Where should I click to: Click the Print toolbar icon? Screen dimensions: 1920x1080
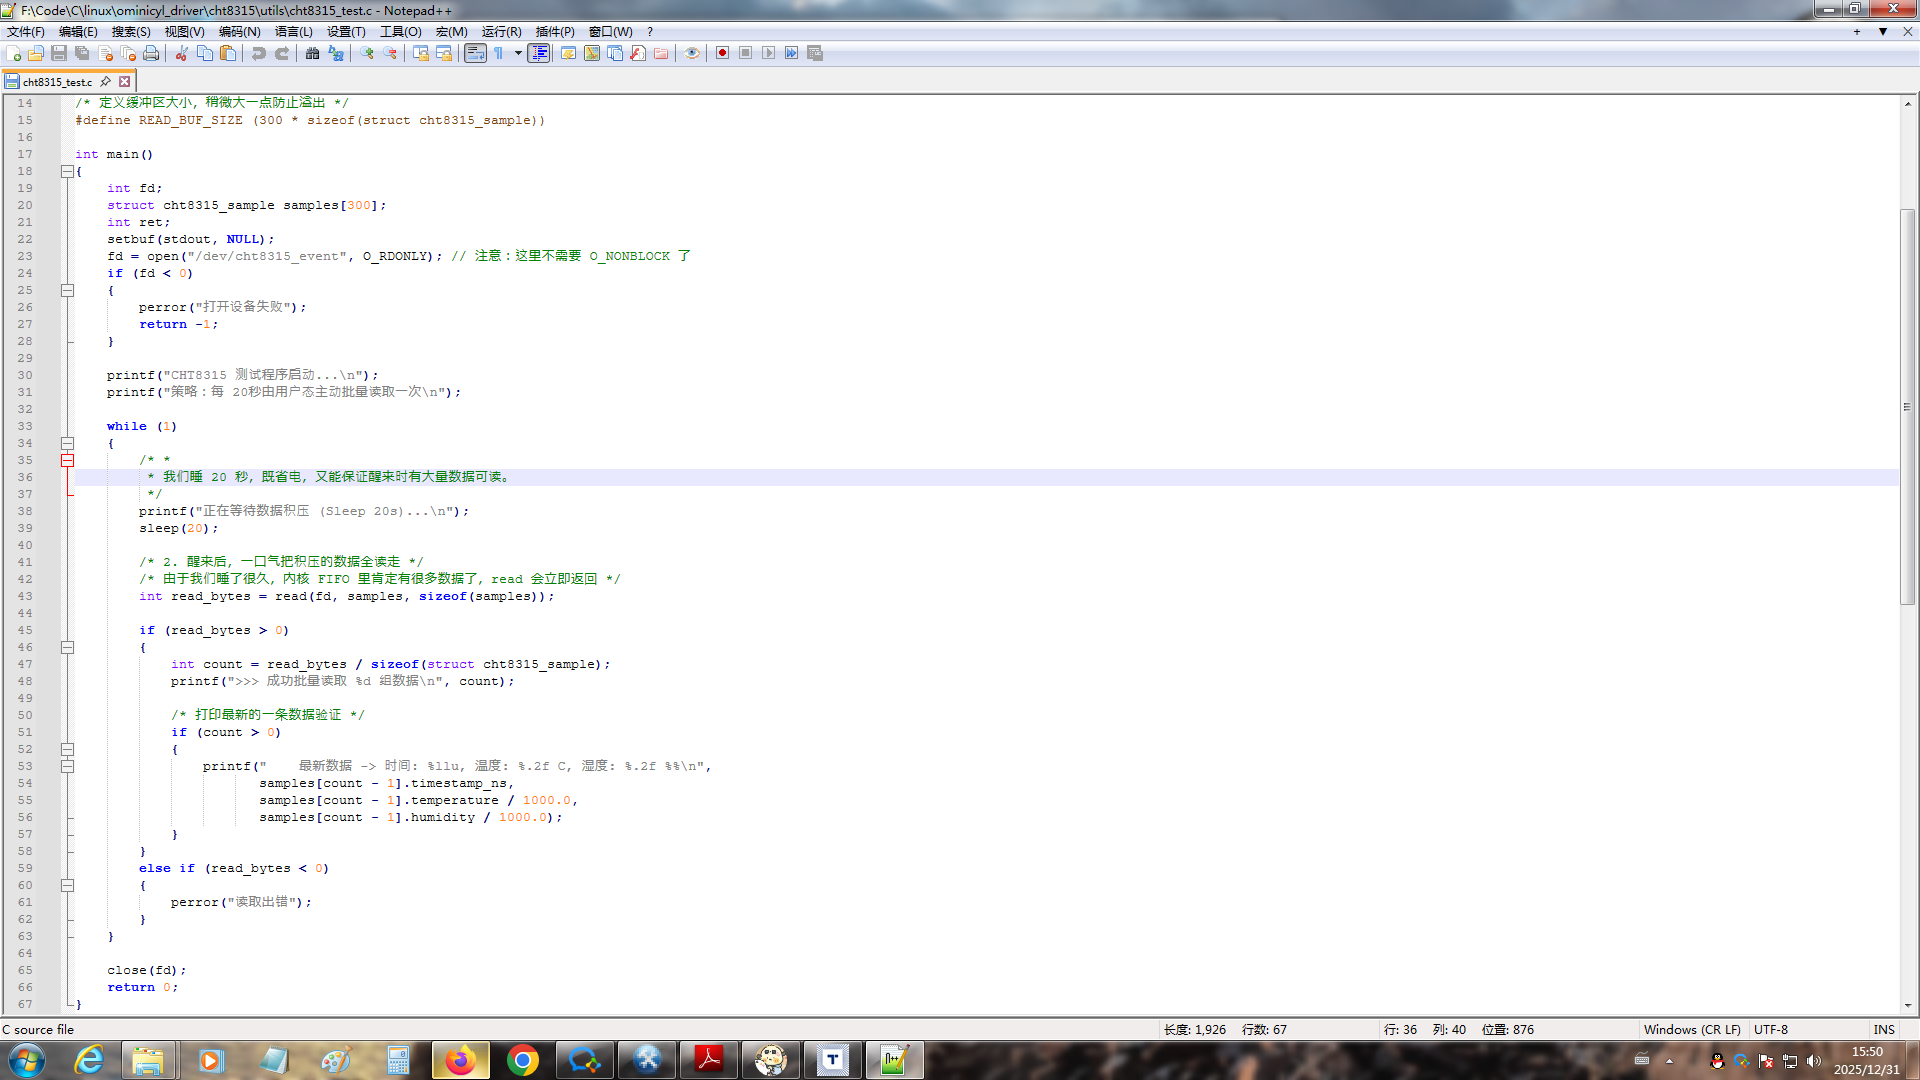click(151, 53)
